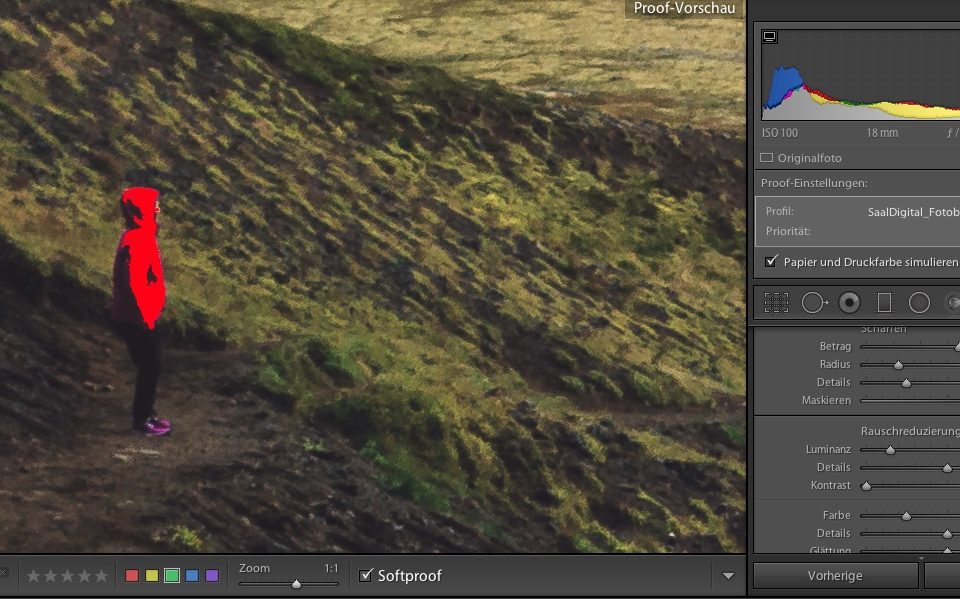Click the Originalfoto indicator icon
Viewport: 960px width, 599px height.
(767, 158)
